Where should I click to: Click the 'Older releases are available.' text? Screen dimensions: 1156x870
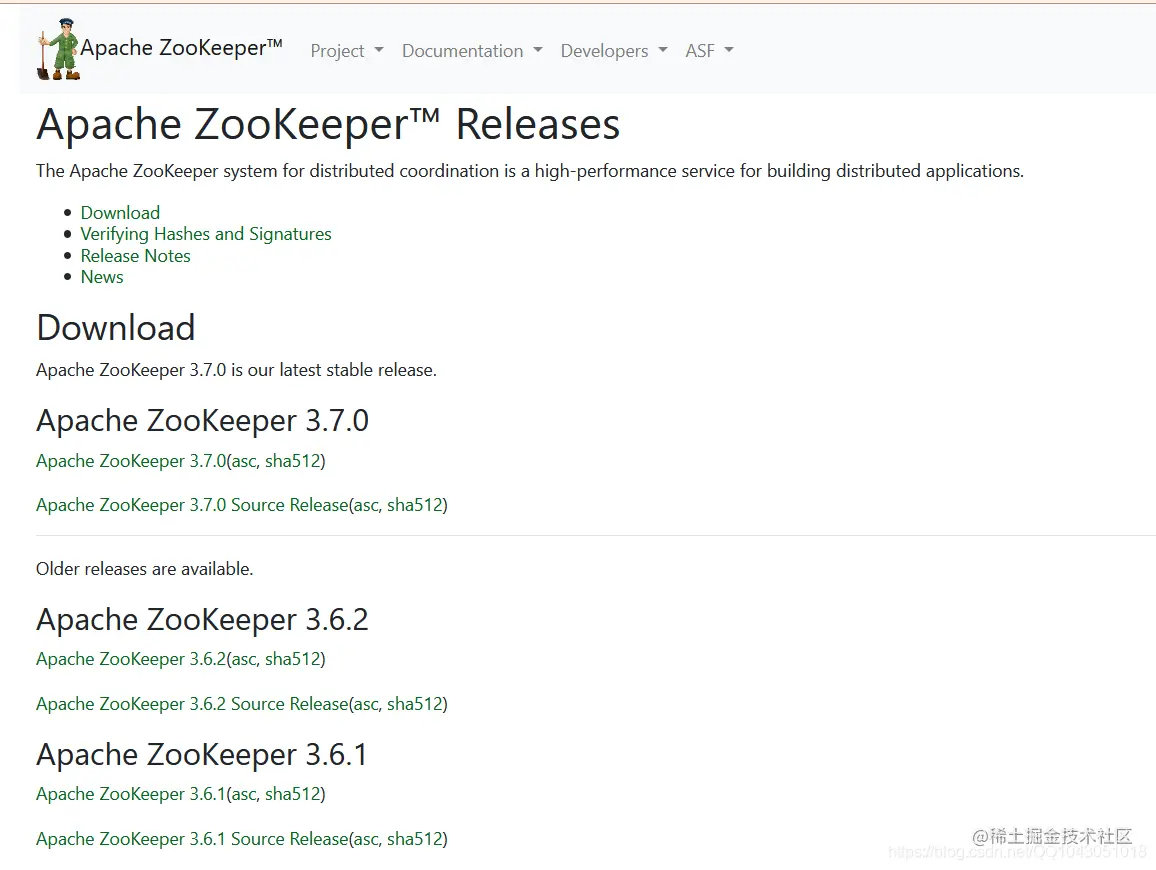coord(144,569)
